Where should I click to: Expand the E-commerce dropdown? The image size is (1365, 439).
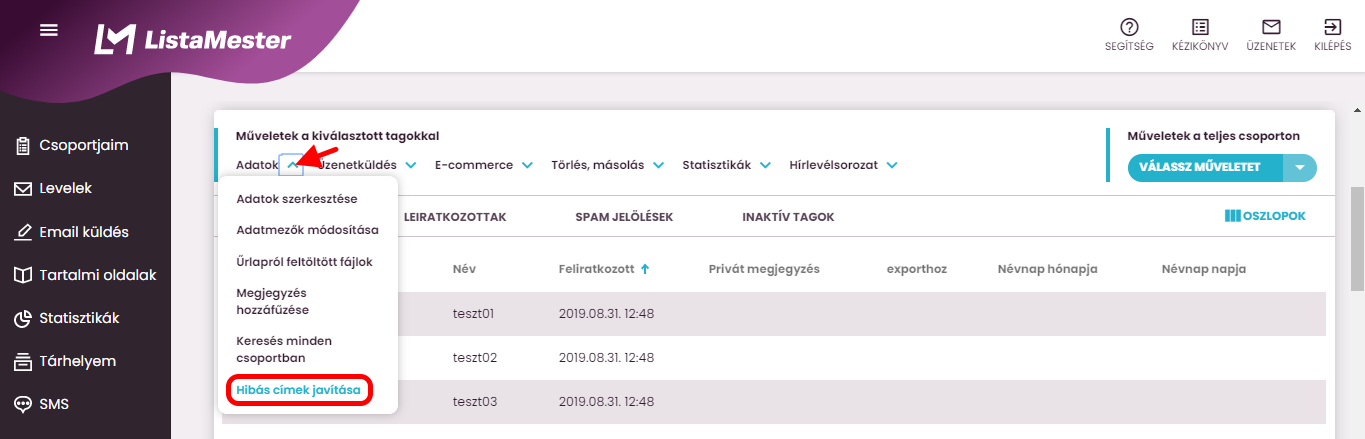coord(527,165)
